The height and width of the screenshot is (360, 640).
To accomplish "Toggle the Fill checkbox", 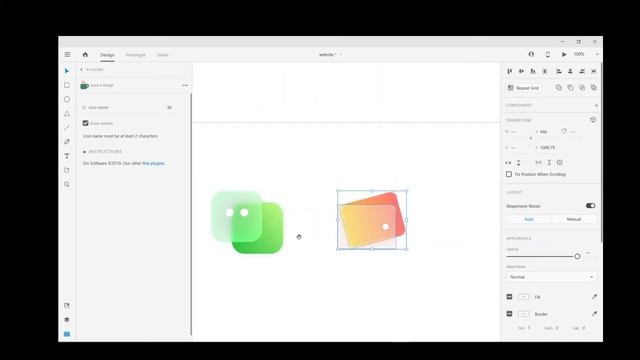I will 509,297.
